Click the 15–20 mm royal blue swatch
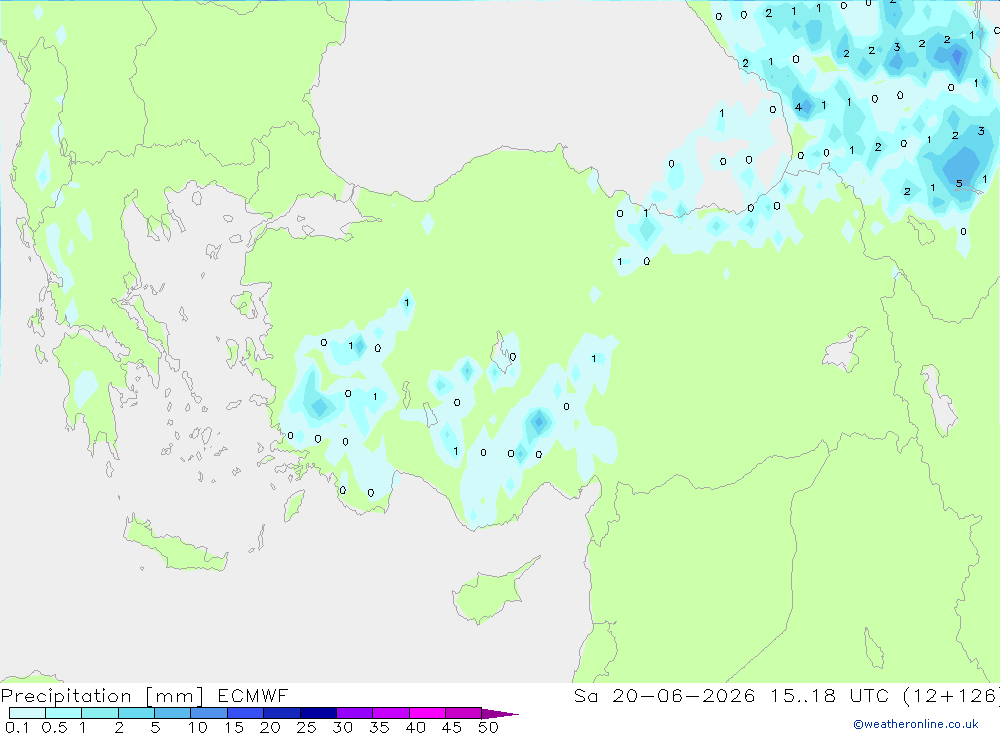This screenshot has height=733, width=1000. (245, 713)
